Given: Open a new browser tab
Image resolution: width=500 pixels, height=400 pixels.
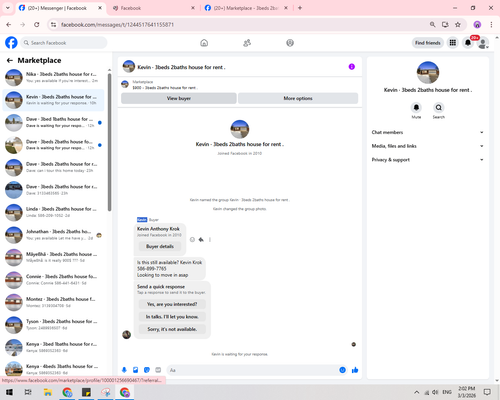Looking at the screenshot, I should (x=300, y=8).
